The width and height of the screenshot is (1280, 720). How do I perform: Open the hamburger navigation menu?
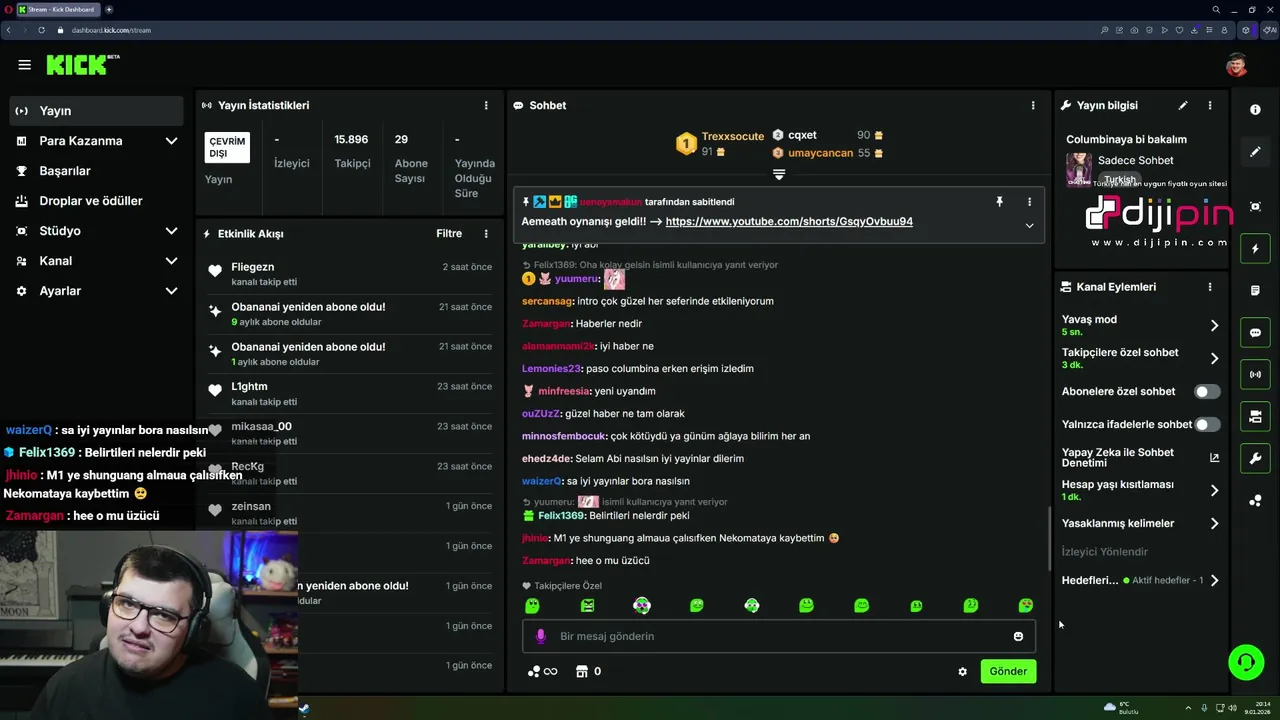coord(24,65)
